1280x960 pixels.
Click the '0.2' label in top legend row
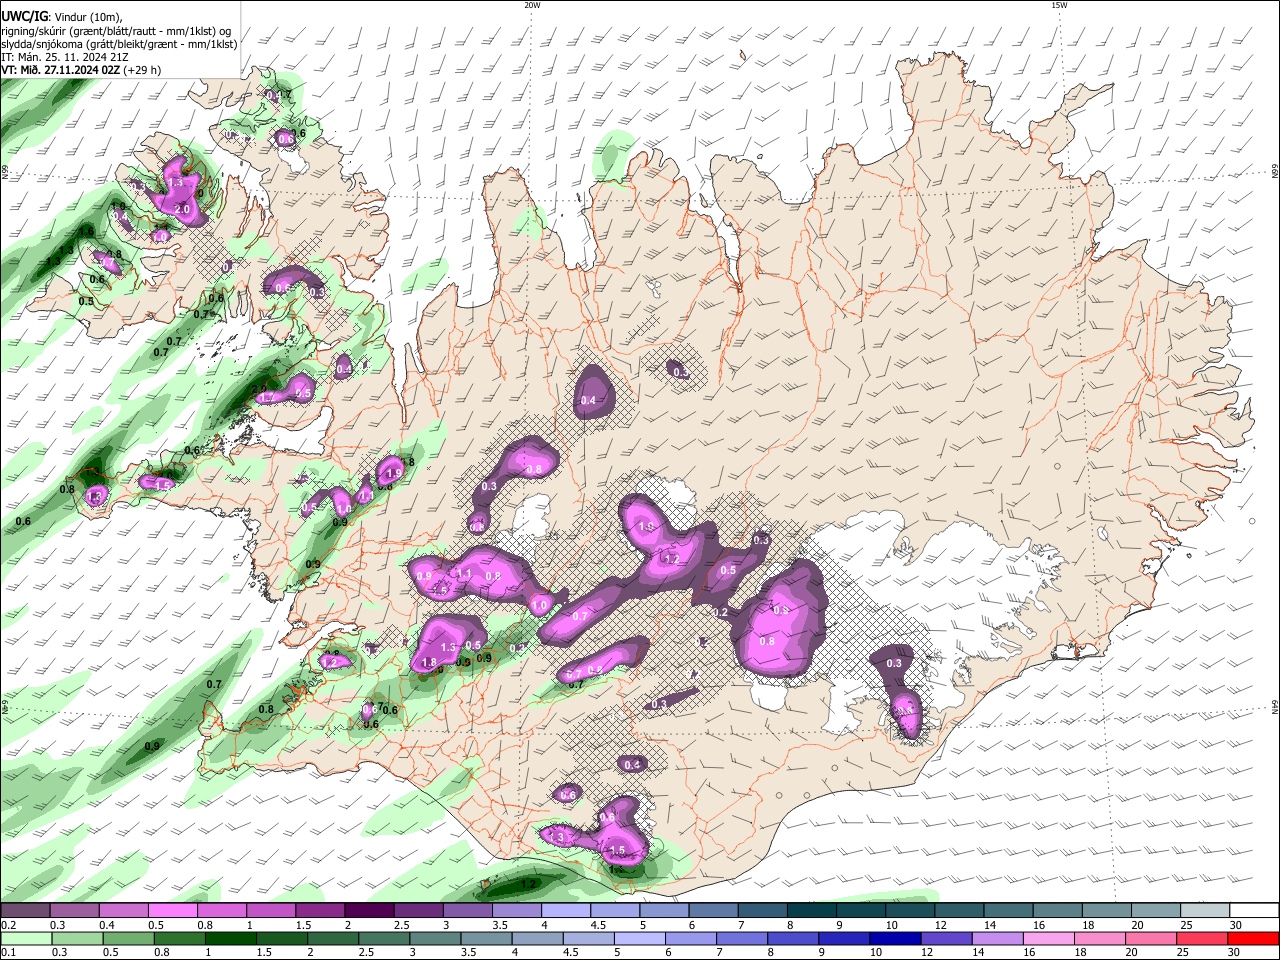(x=9, y=925)
